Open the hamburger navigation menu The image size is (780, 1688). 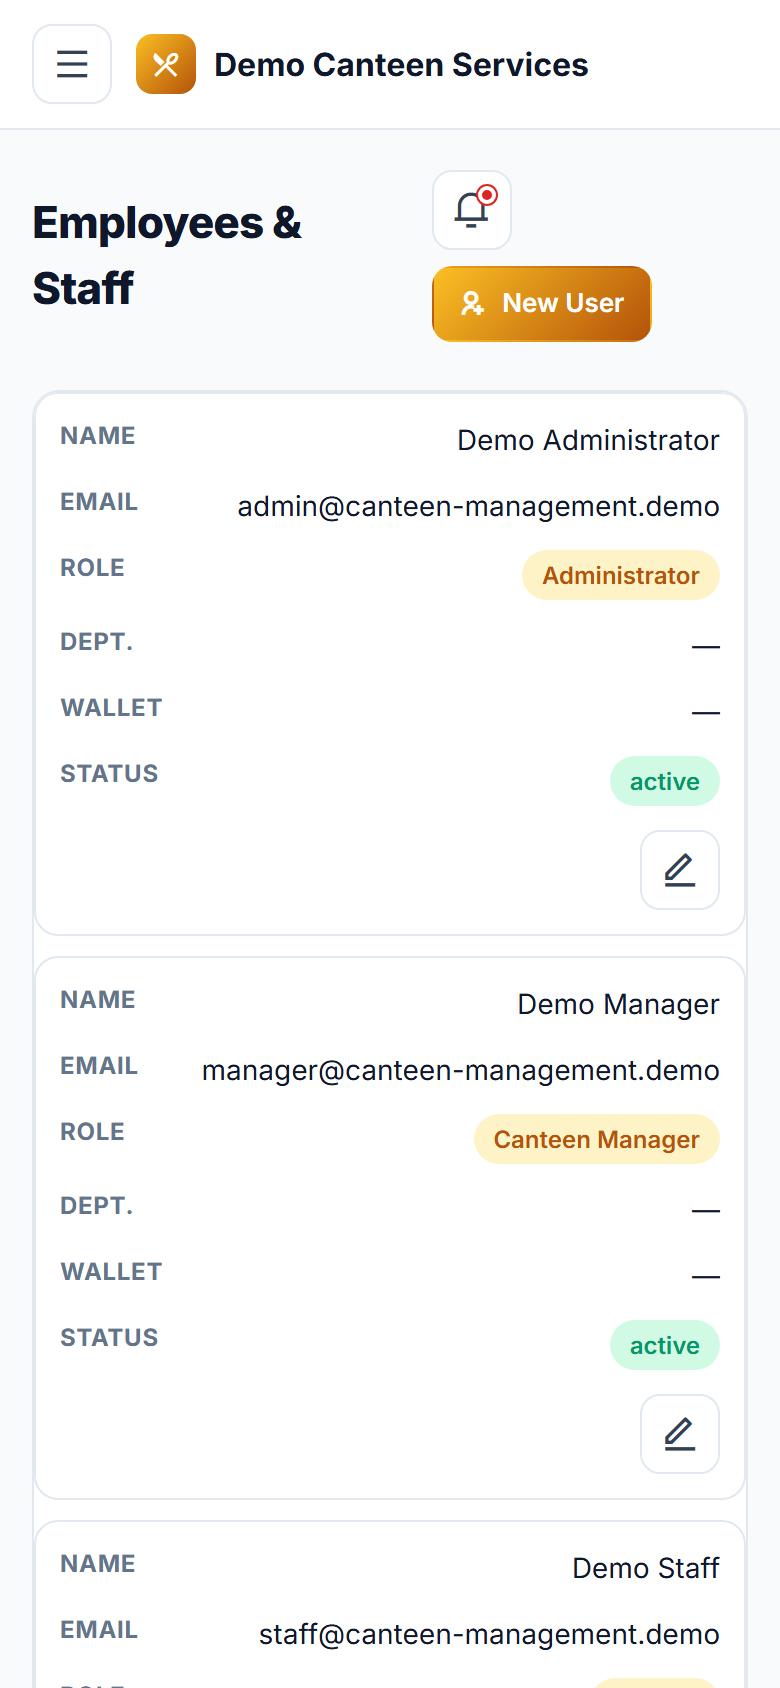(72, 64)
